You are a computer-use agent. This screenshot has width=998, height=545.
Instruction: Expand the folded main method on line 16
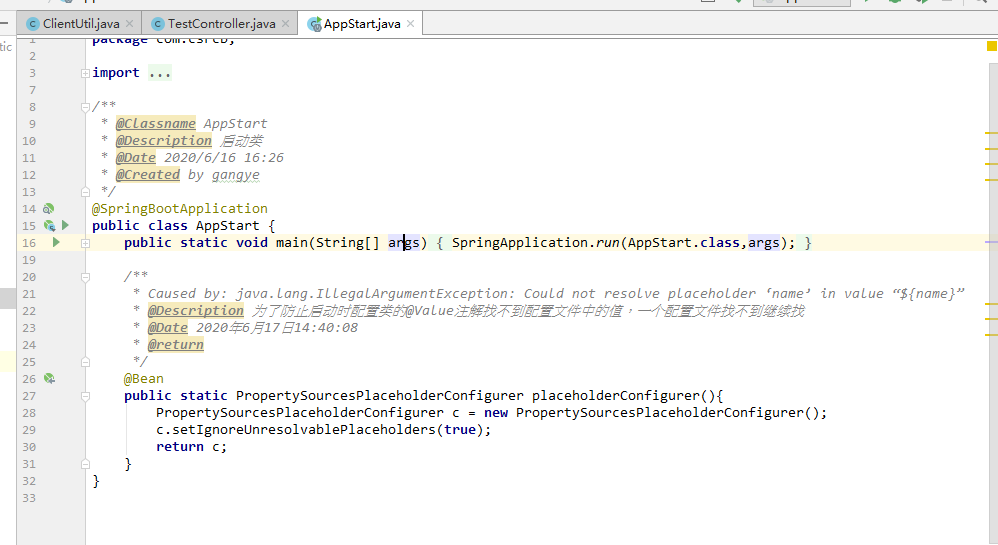(x=85, y=243)
